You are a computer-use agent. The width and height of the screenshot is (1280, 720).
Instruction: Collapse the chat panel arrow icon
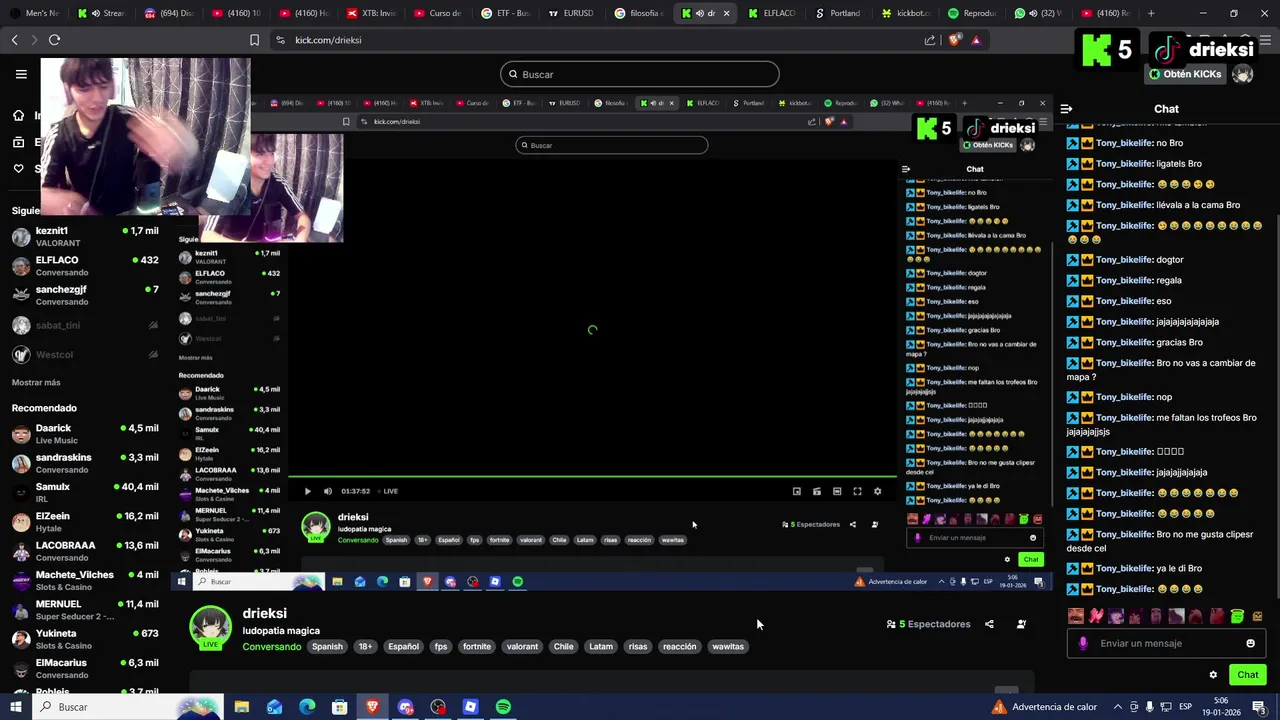(1066, 109)
